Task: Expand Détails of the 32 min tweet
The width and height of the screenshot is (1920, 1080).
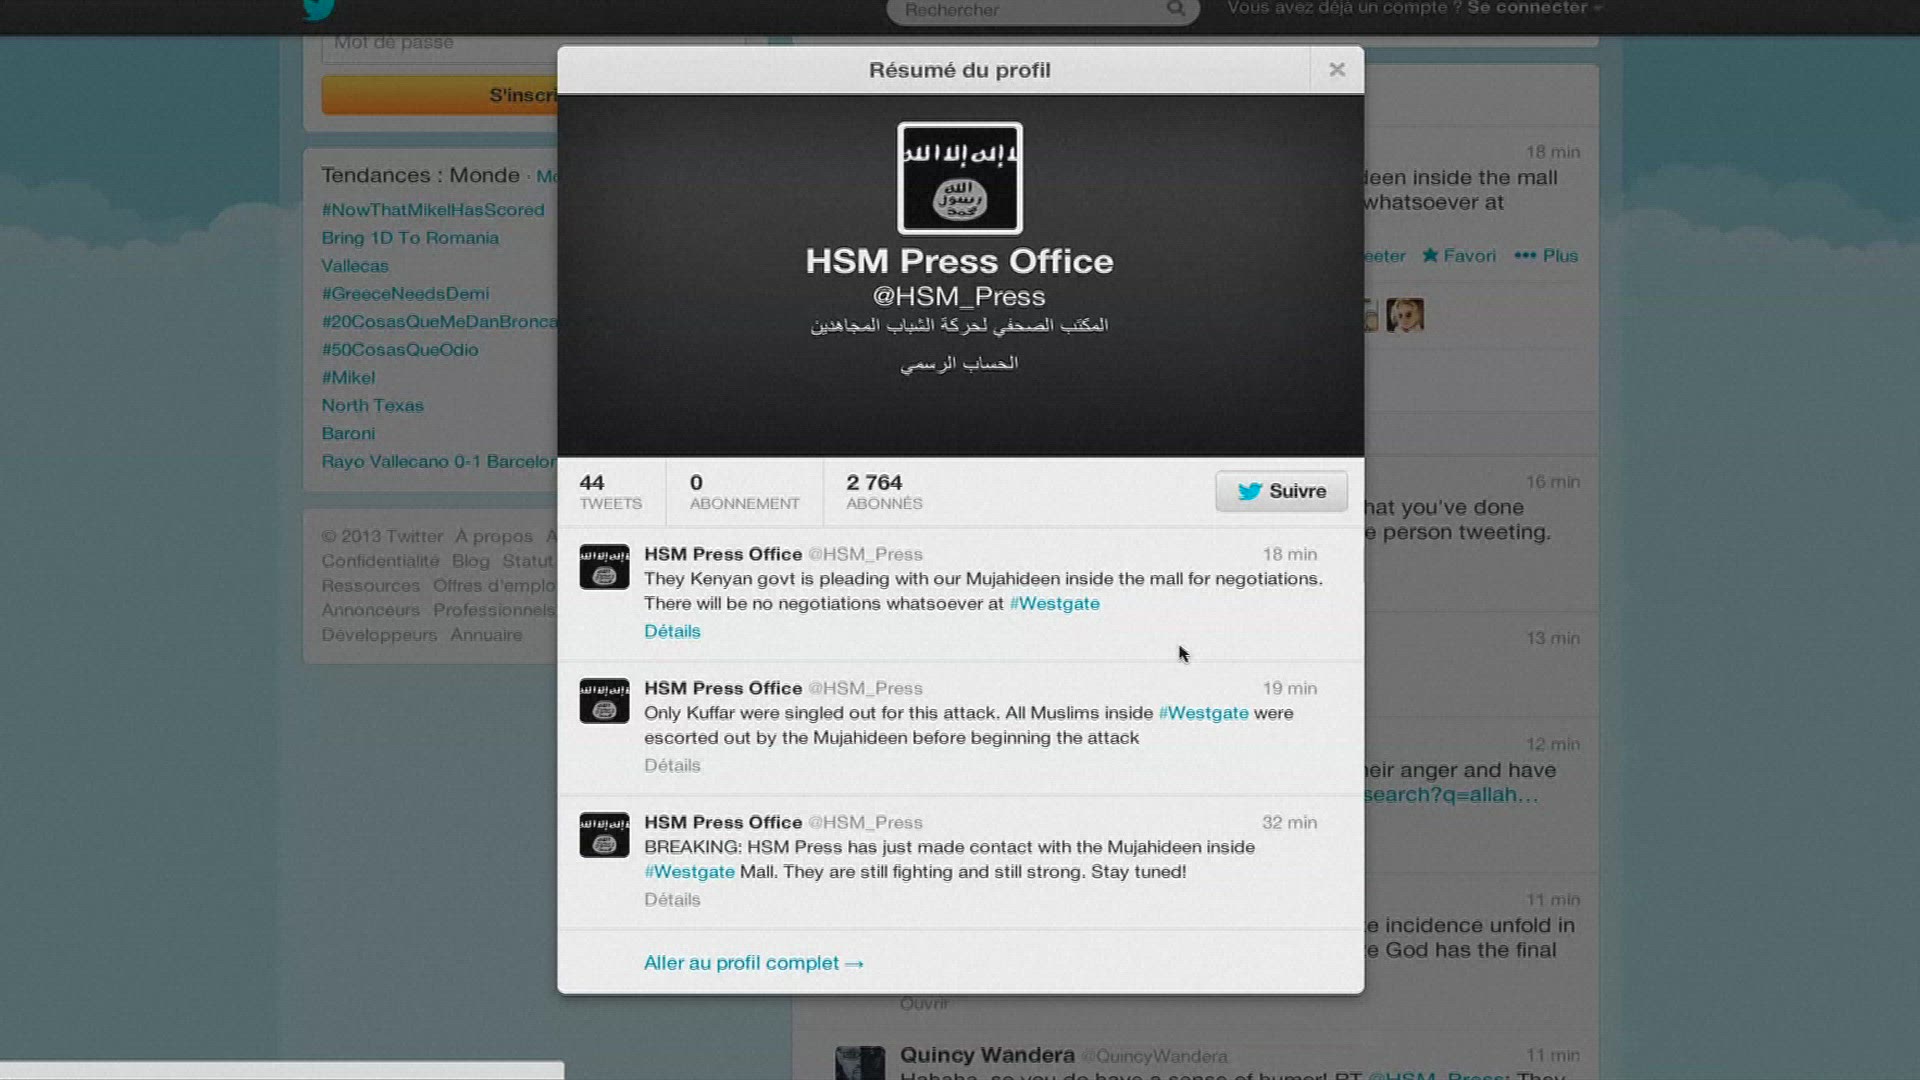Action: [672, 899]
